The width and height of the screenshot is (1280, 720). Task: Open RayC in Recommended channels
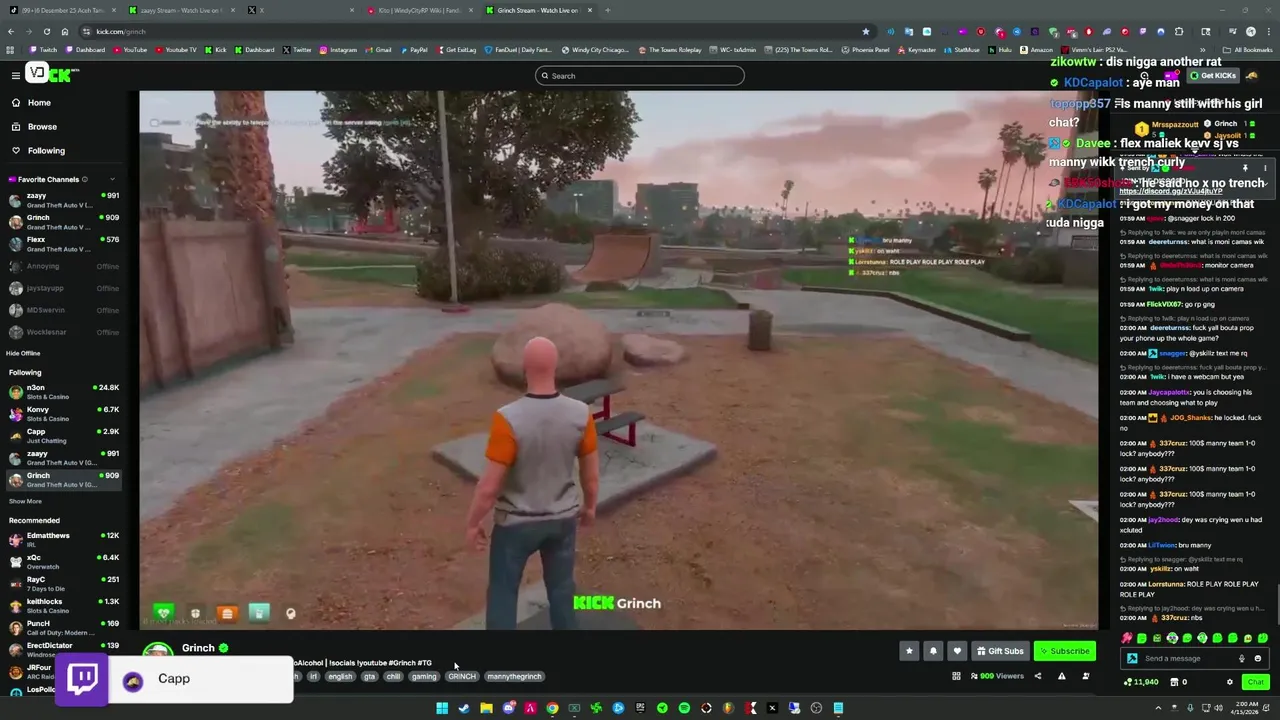(62, 584)
